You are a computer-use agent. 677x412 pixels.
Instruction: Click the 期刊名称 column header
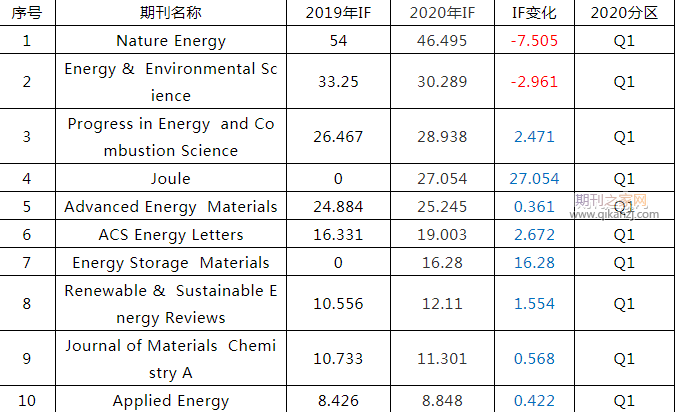coord(171,13)
